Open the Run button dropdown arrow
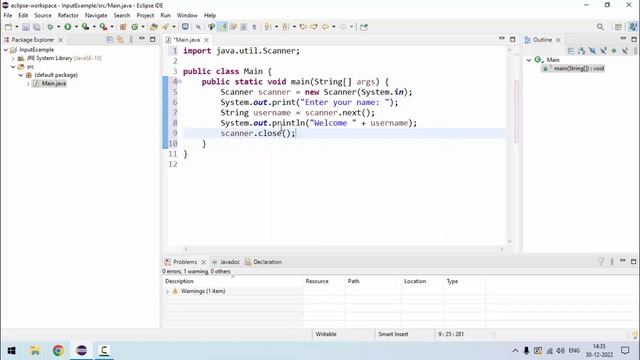This screenshot has height=360, width=640. coord(76,27)
